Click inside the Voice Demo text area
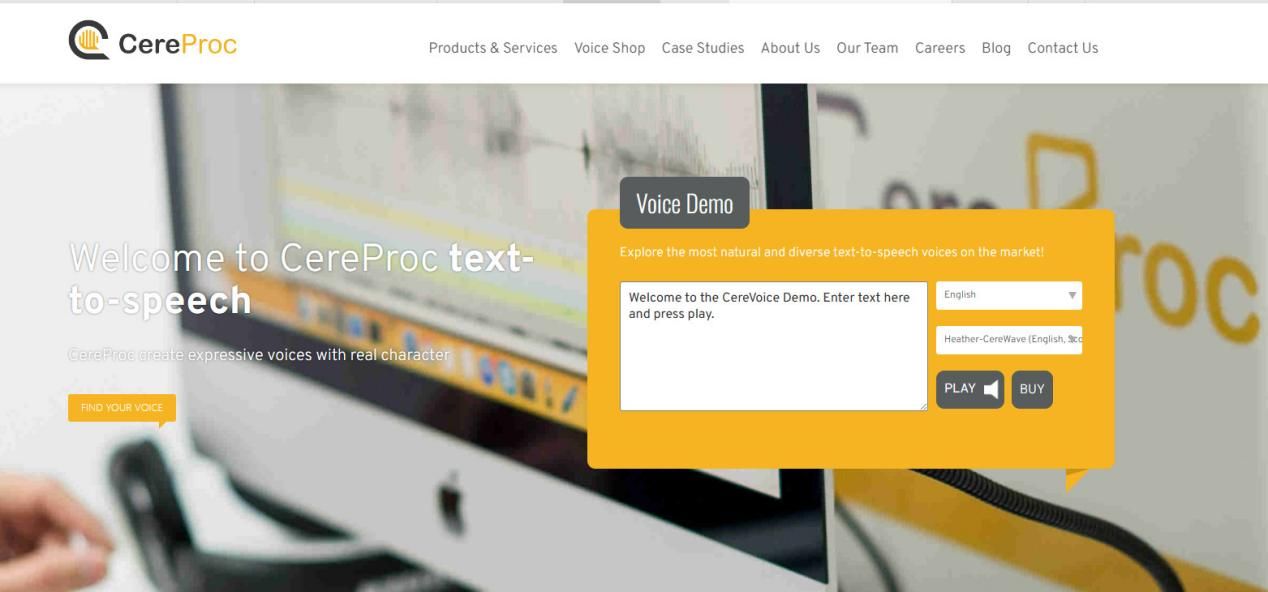The height and width of the screenshot is (592, 1268). (x=774, y=346)
